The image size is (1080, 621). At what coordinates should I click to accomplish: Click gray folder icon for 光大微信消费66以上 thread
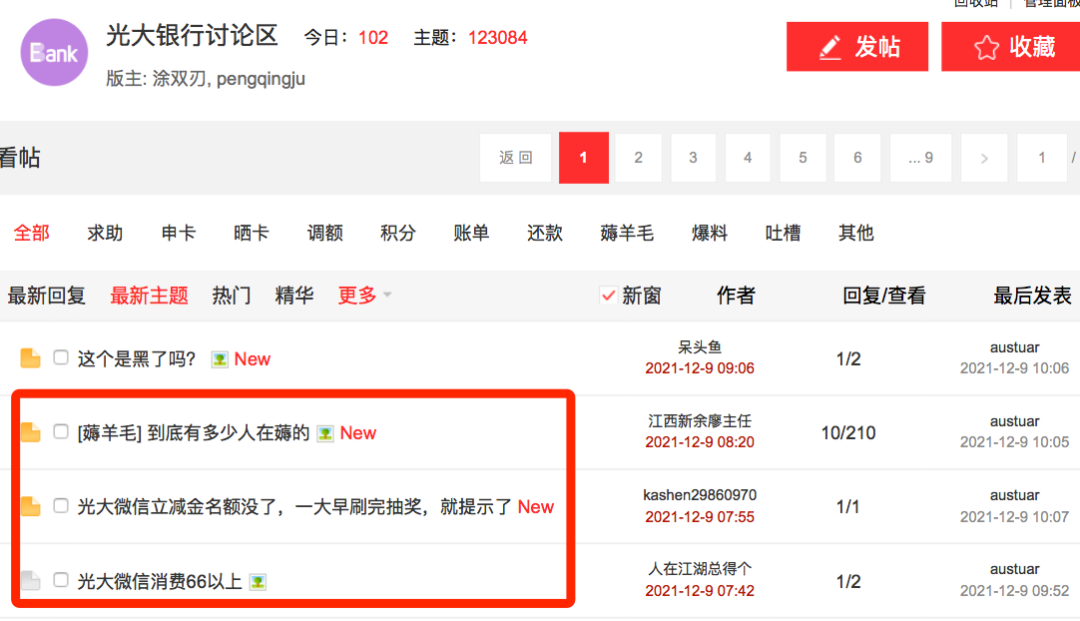click(x=30, y=580)
